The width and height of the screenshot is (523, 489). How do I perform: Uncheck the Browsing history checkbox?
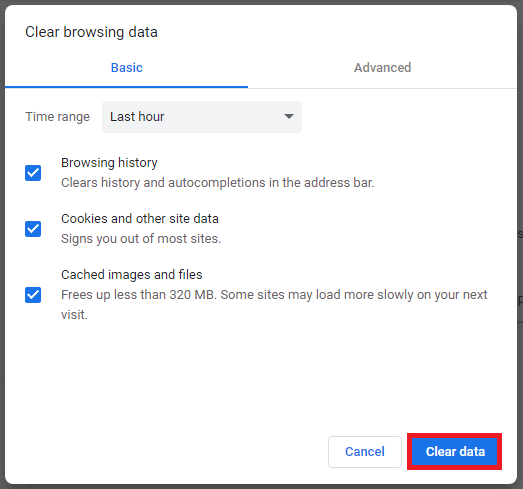click(x=33, y=173)
